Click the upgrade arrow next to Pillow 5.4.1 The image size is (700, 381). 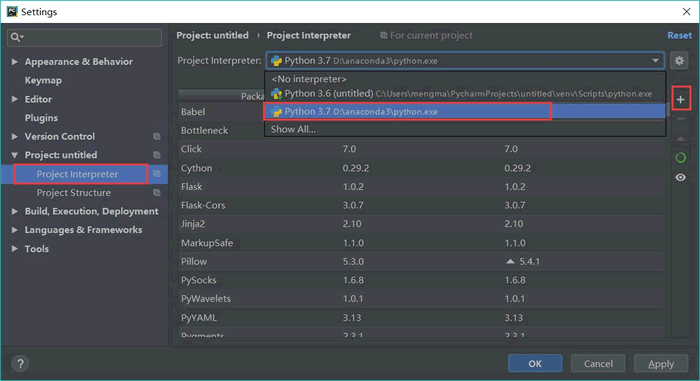click(510, 261)
